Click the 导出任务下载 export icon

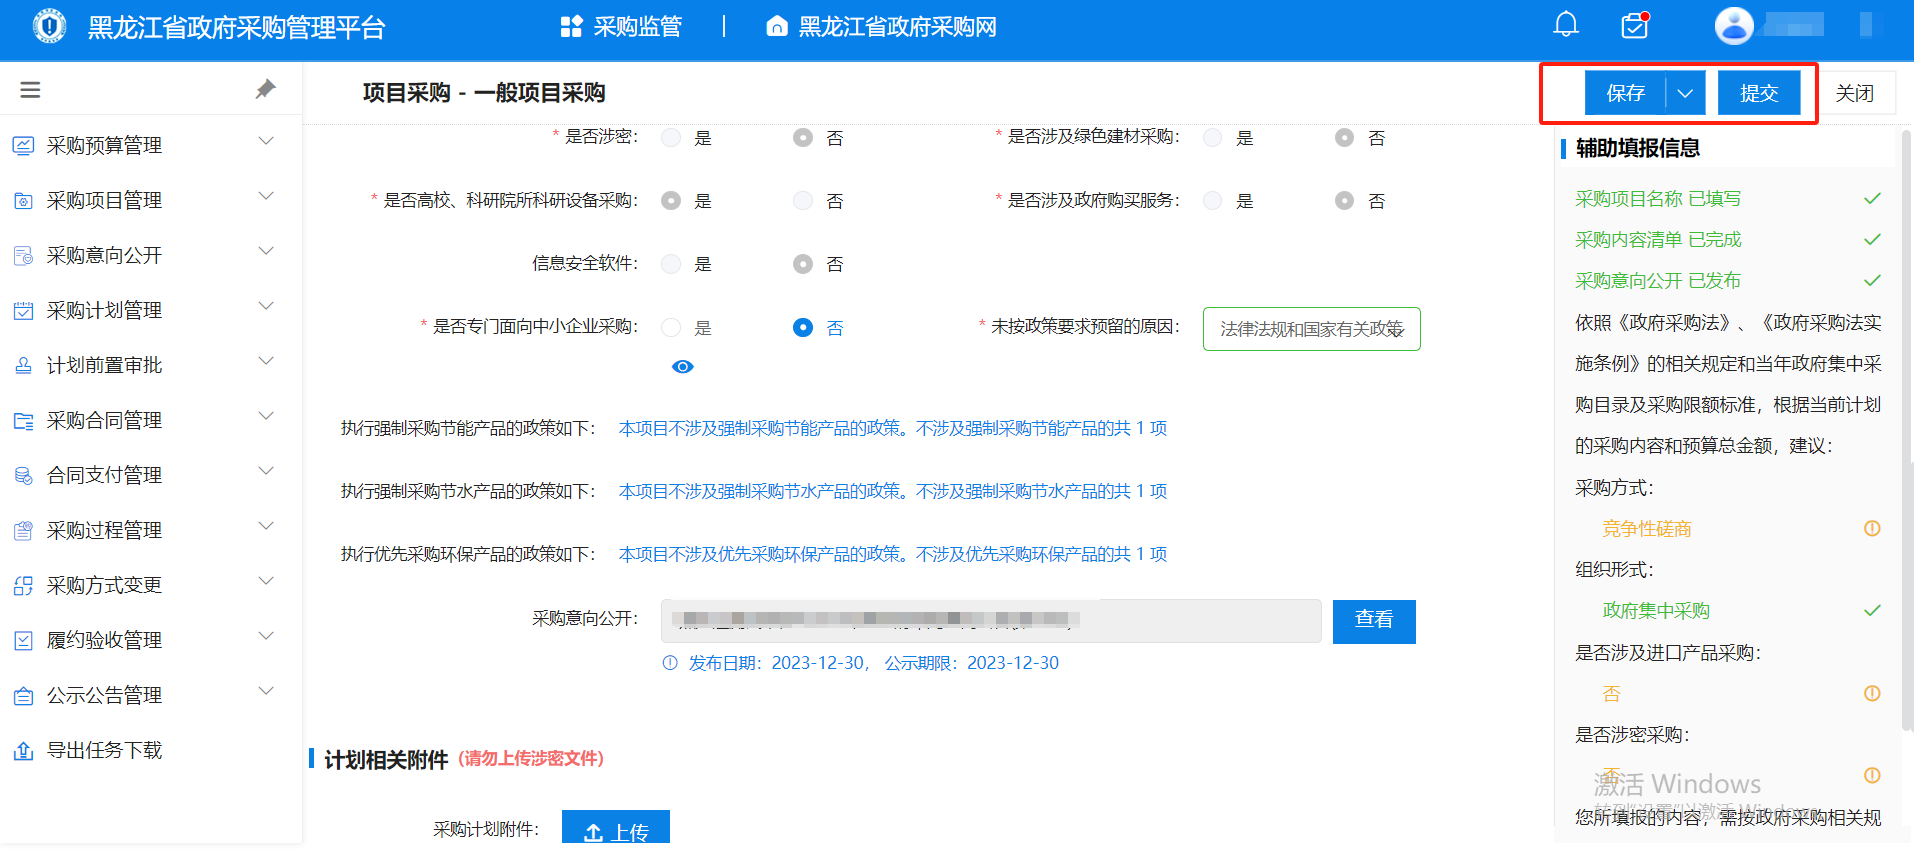pyautogui.click(x=23, y=751)
